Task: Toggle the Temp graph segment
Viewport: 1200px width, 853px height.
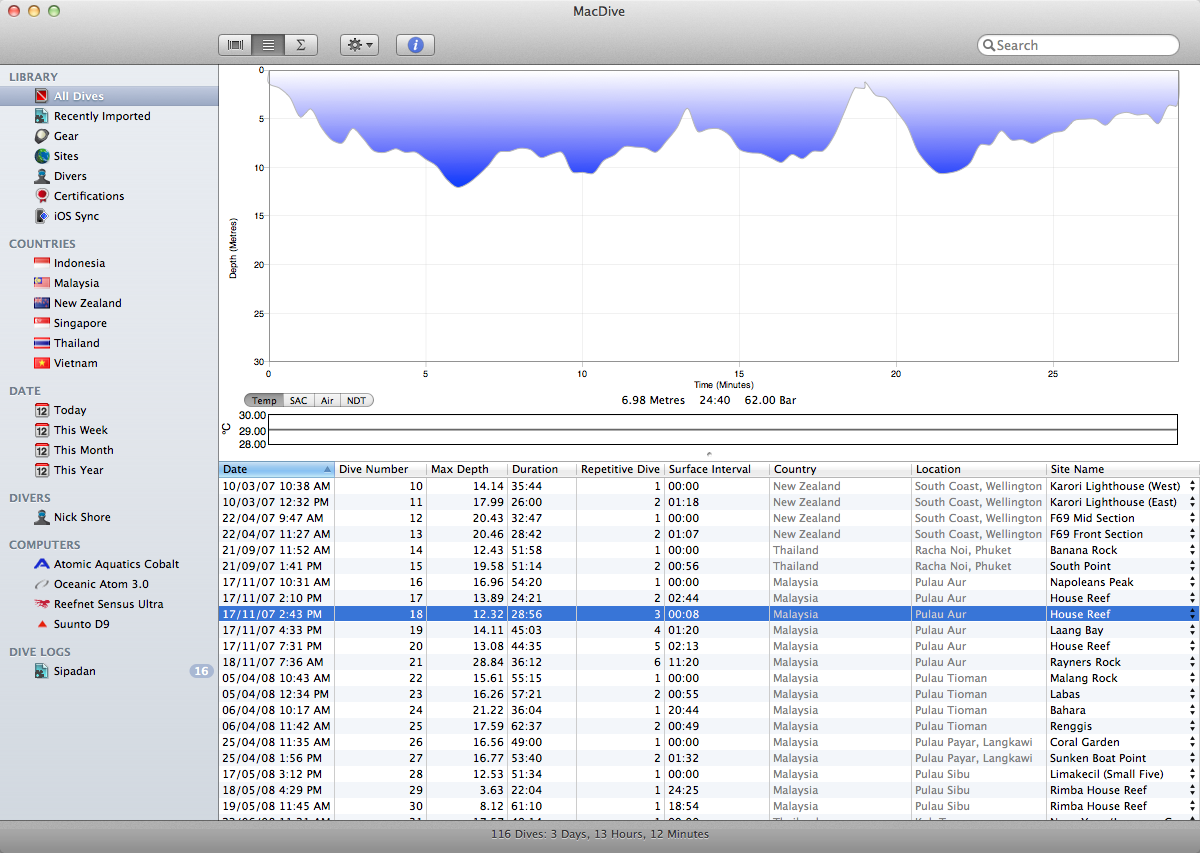Action: point(264,400)
